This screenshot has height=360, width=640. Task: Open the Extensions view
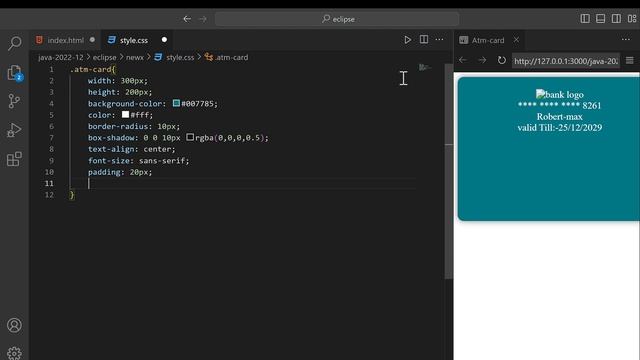click(14, 159)
